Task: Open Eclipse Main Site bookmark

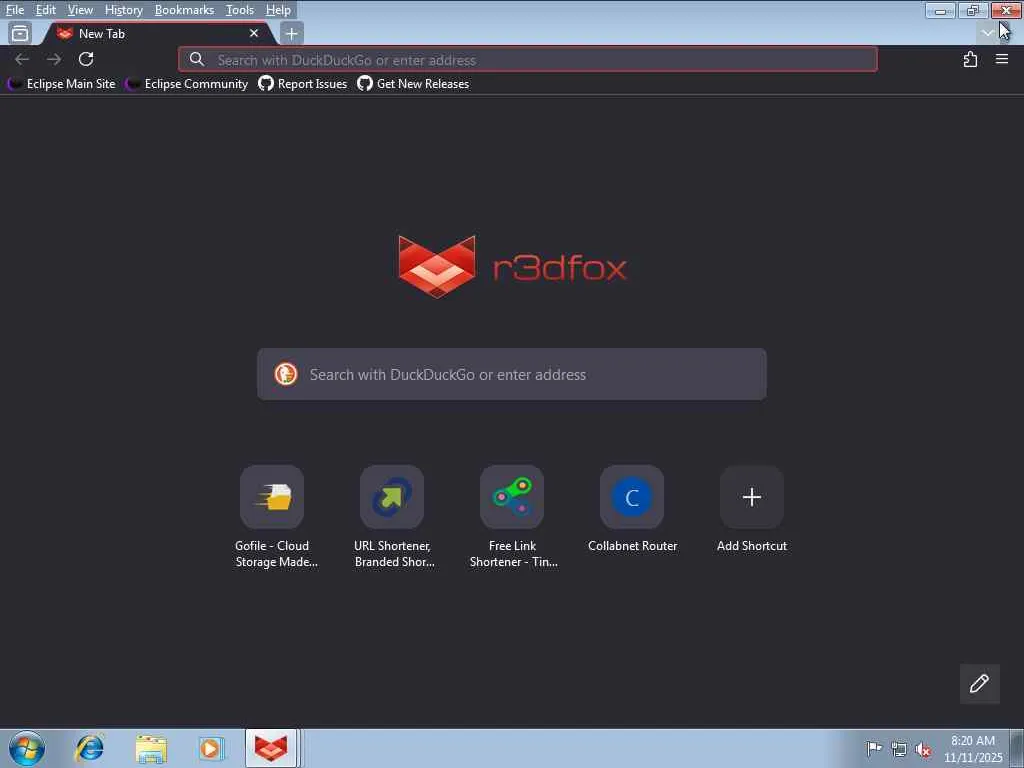Action: pos(62,84)
